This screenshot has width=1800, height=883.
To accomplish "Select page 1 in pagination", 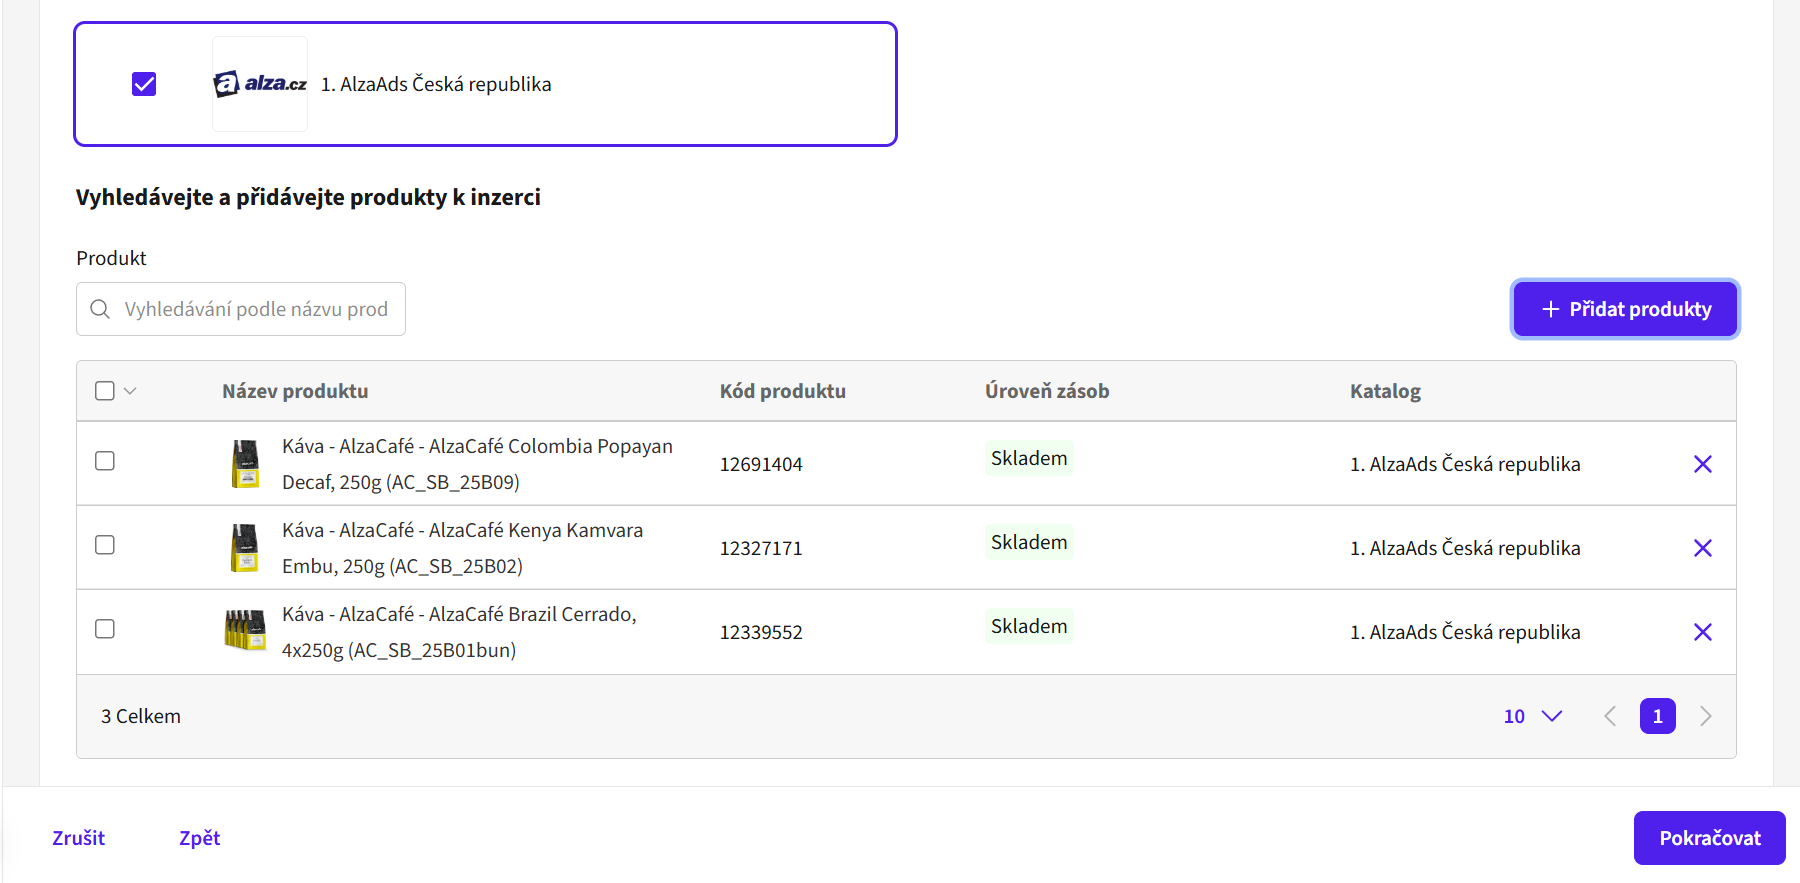I will click(1658, 716).
